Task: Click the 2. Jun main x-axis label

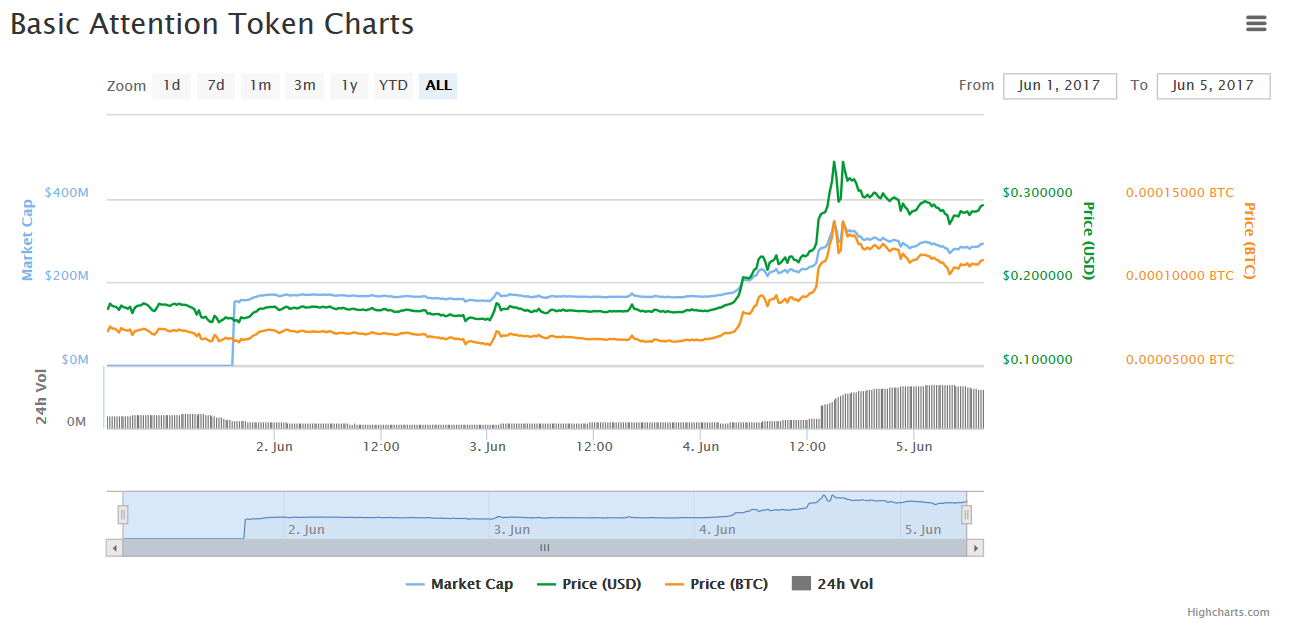Action: [x=274, y=447]
